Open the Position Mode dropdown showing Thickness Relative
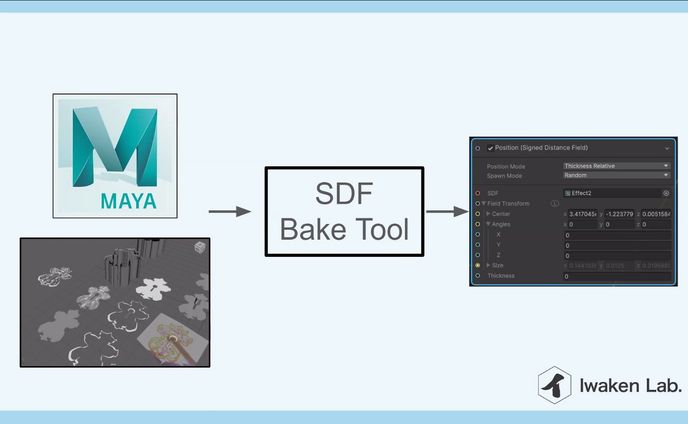 pos(616,166)
